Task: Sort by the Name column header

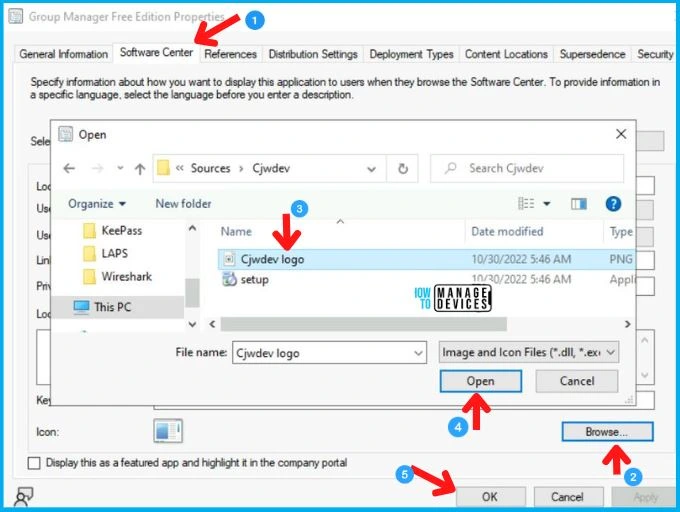Action: [236, 232]
